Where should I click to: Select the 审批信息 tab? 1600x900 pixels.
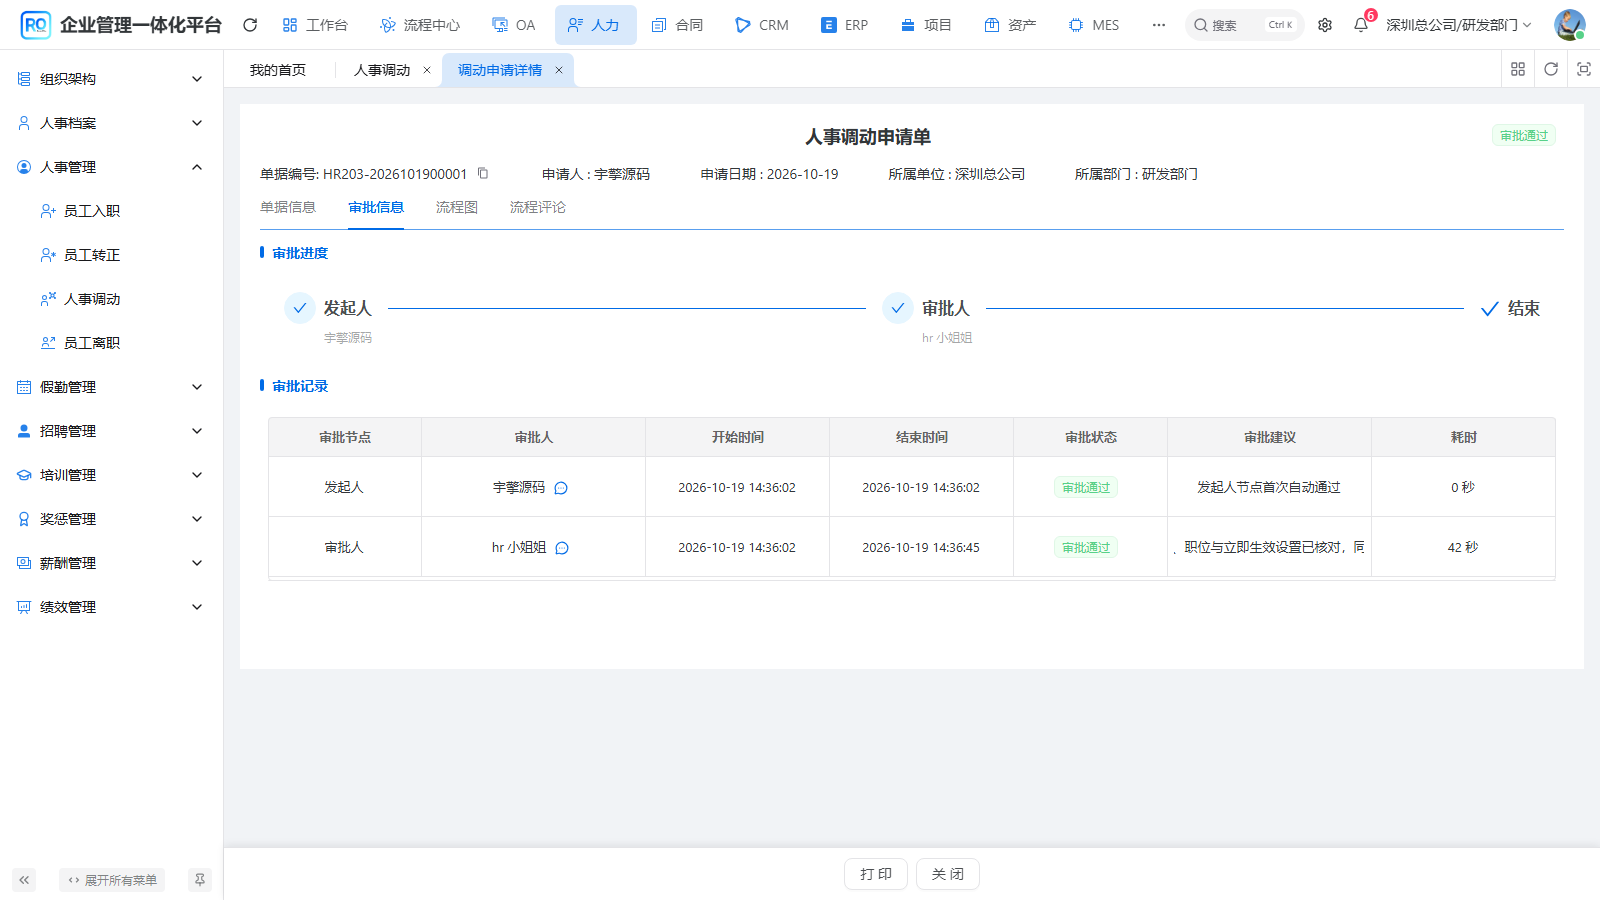[x=376, y=207]
